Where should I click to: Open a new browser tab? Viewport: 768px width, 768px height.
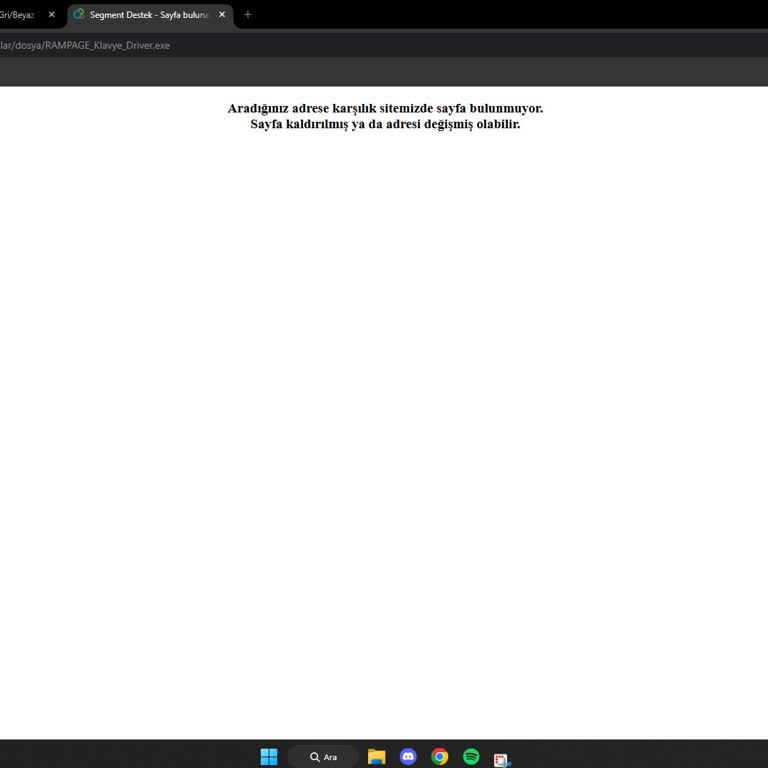tap(247, 15)
